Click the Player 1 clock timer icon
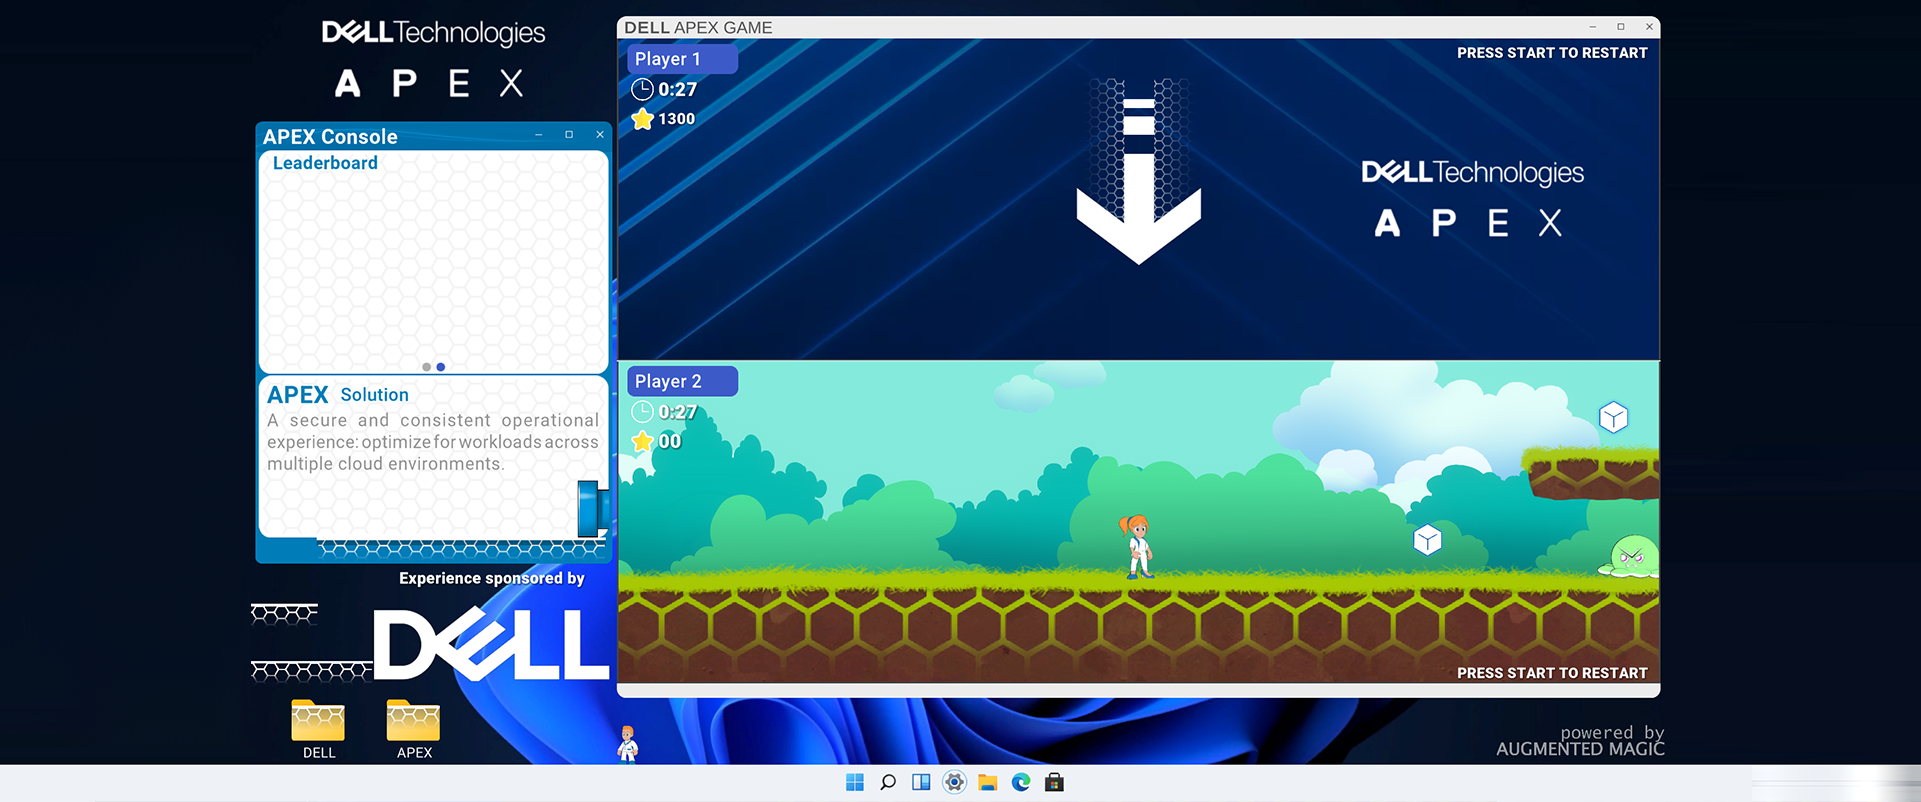 point(642,89)
